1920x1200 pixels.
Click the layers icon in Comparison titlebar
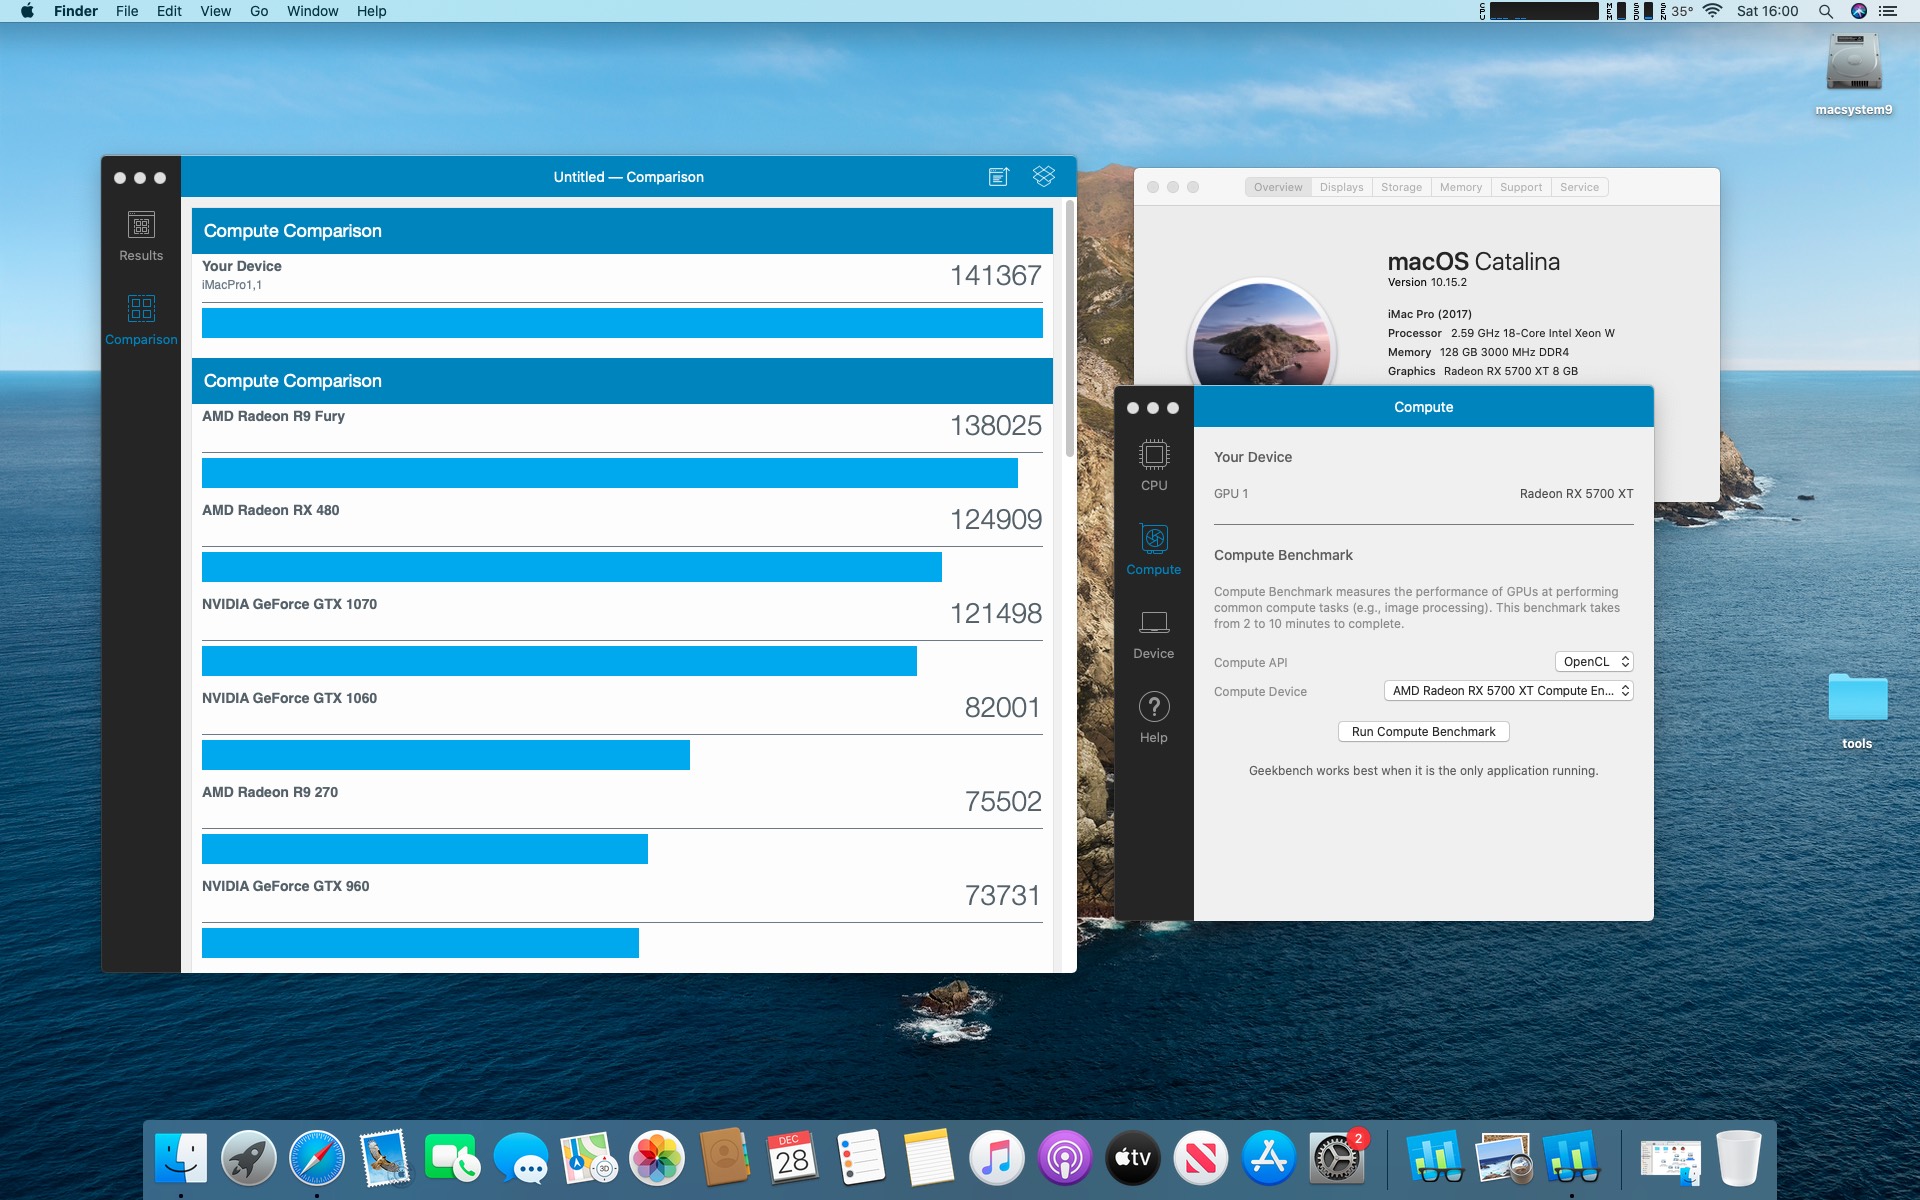[x=1044, y=177]
